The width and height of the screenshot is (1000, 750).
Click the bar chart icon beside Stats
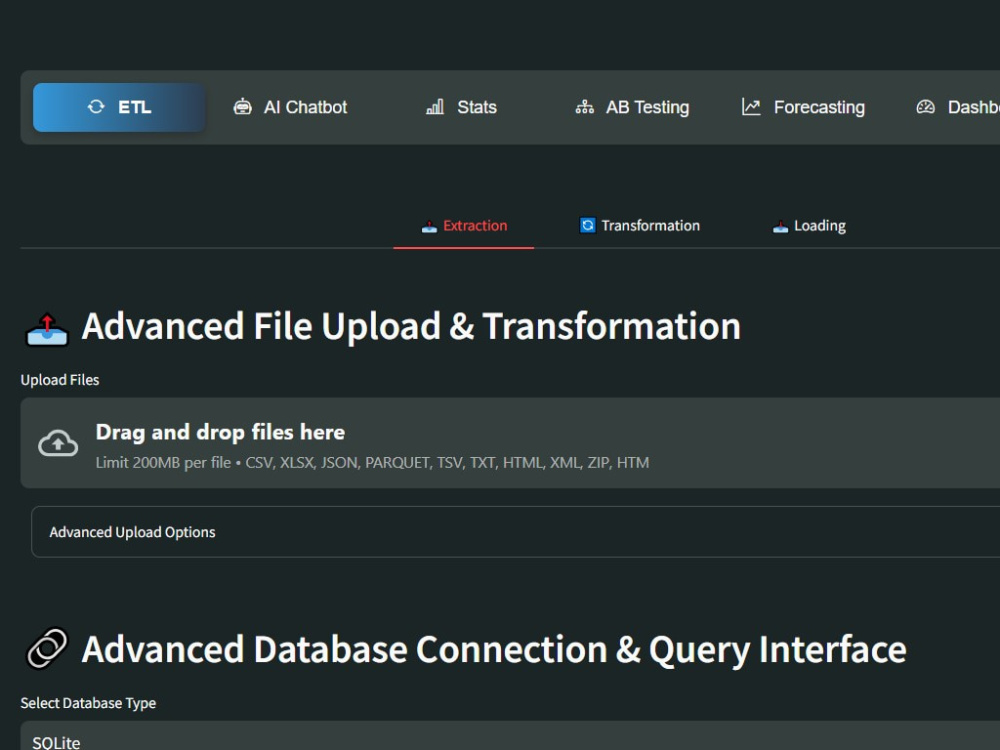[435, 107]
